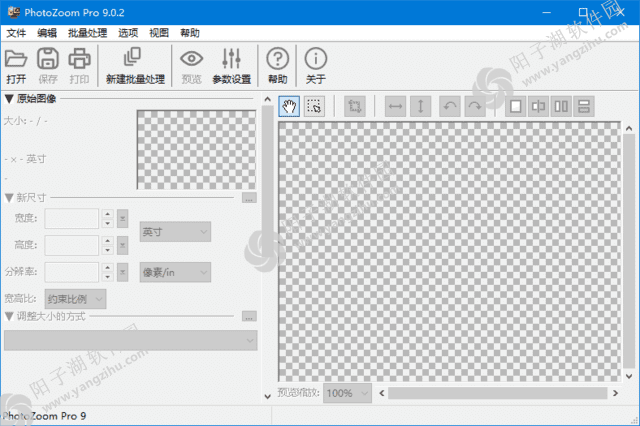Increase 分辨率 with the up spinner

(107, 268)
